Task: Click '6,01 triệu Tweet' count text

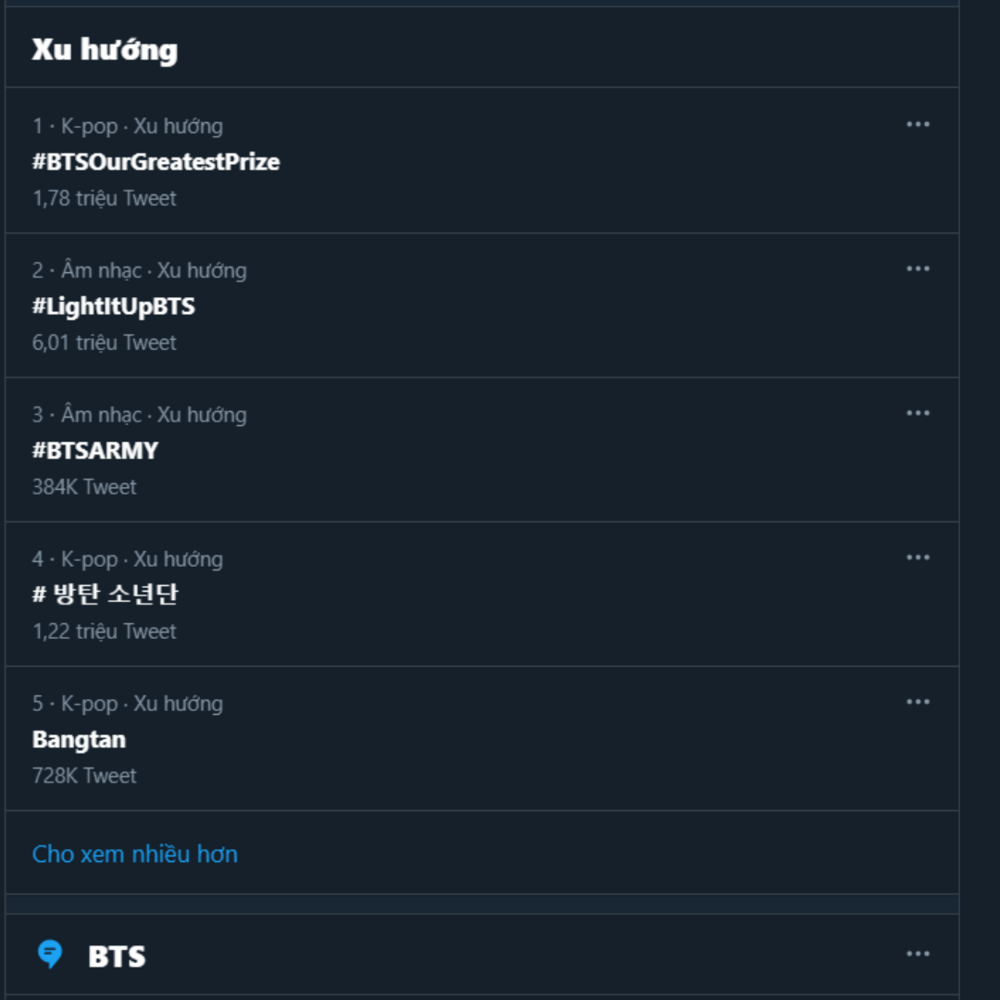Action: (x=104, y=342)
